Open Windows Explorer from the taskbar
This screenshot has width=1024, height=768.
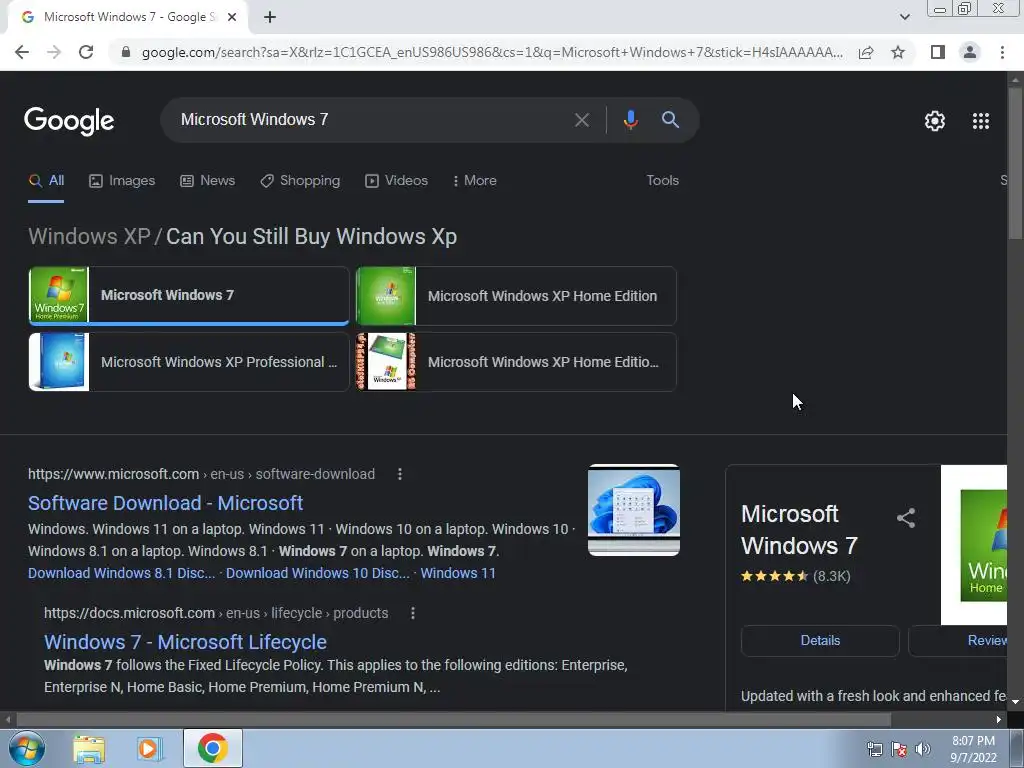(x=89, y=748)
